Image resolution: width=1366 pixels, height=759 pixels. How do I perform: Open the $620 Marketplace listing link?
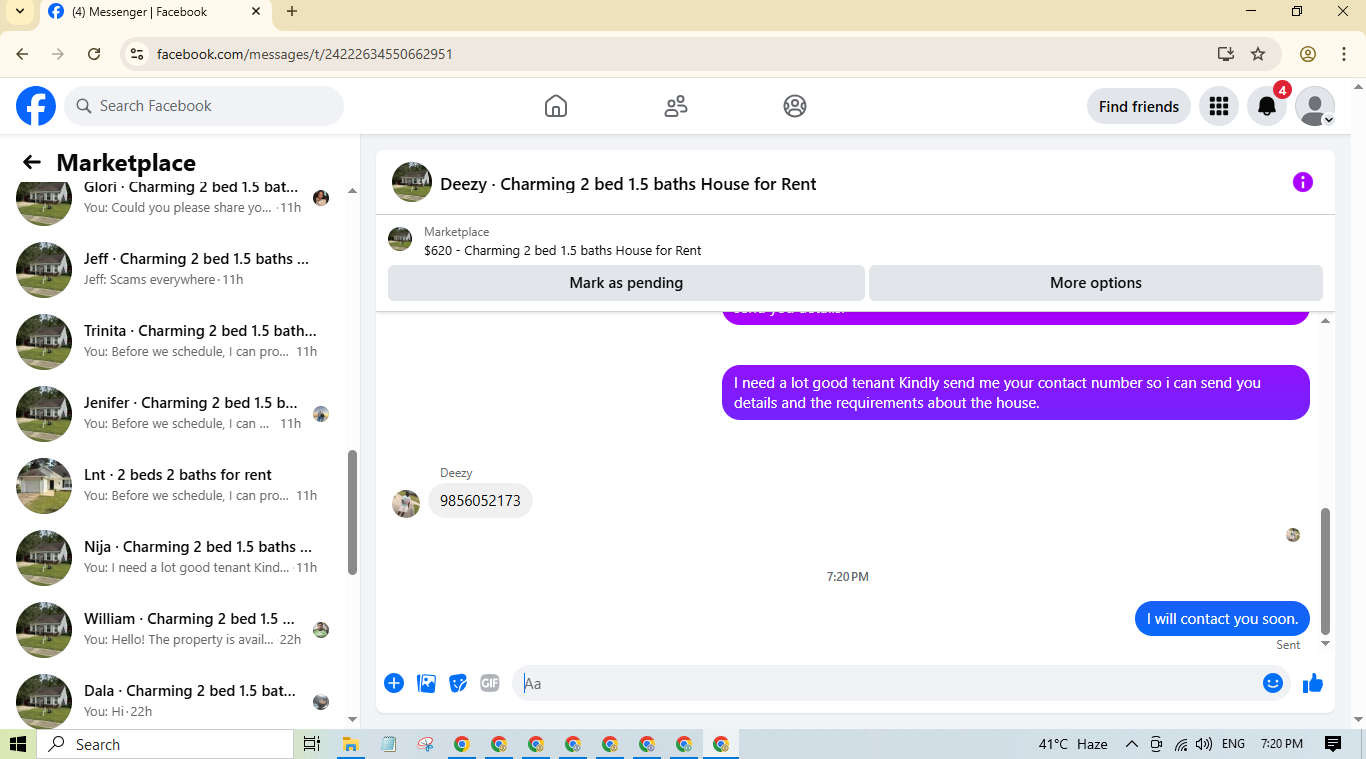(x=563, y=251)
